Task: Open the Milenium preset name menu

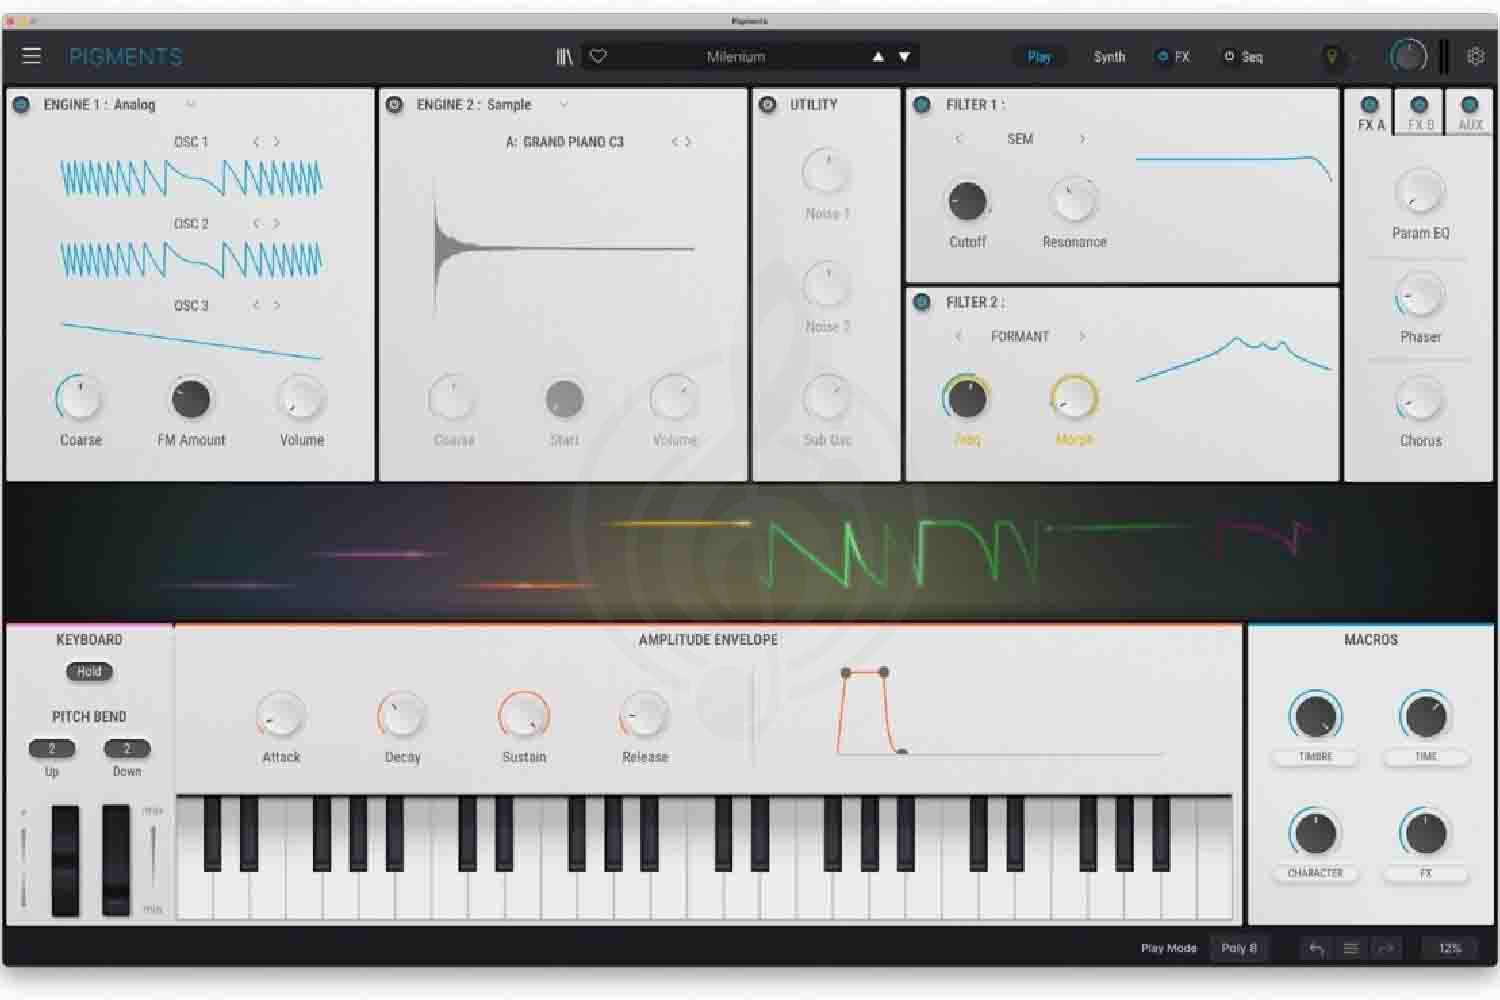Action: 736,57
